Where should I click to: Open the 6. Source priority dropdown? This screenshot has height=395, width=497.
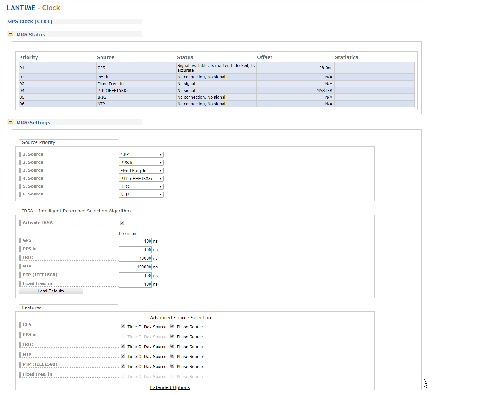coord(141,194)
